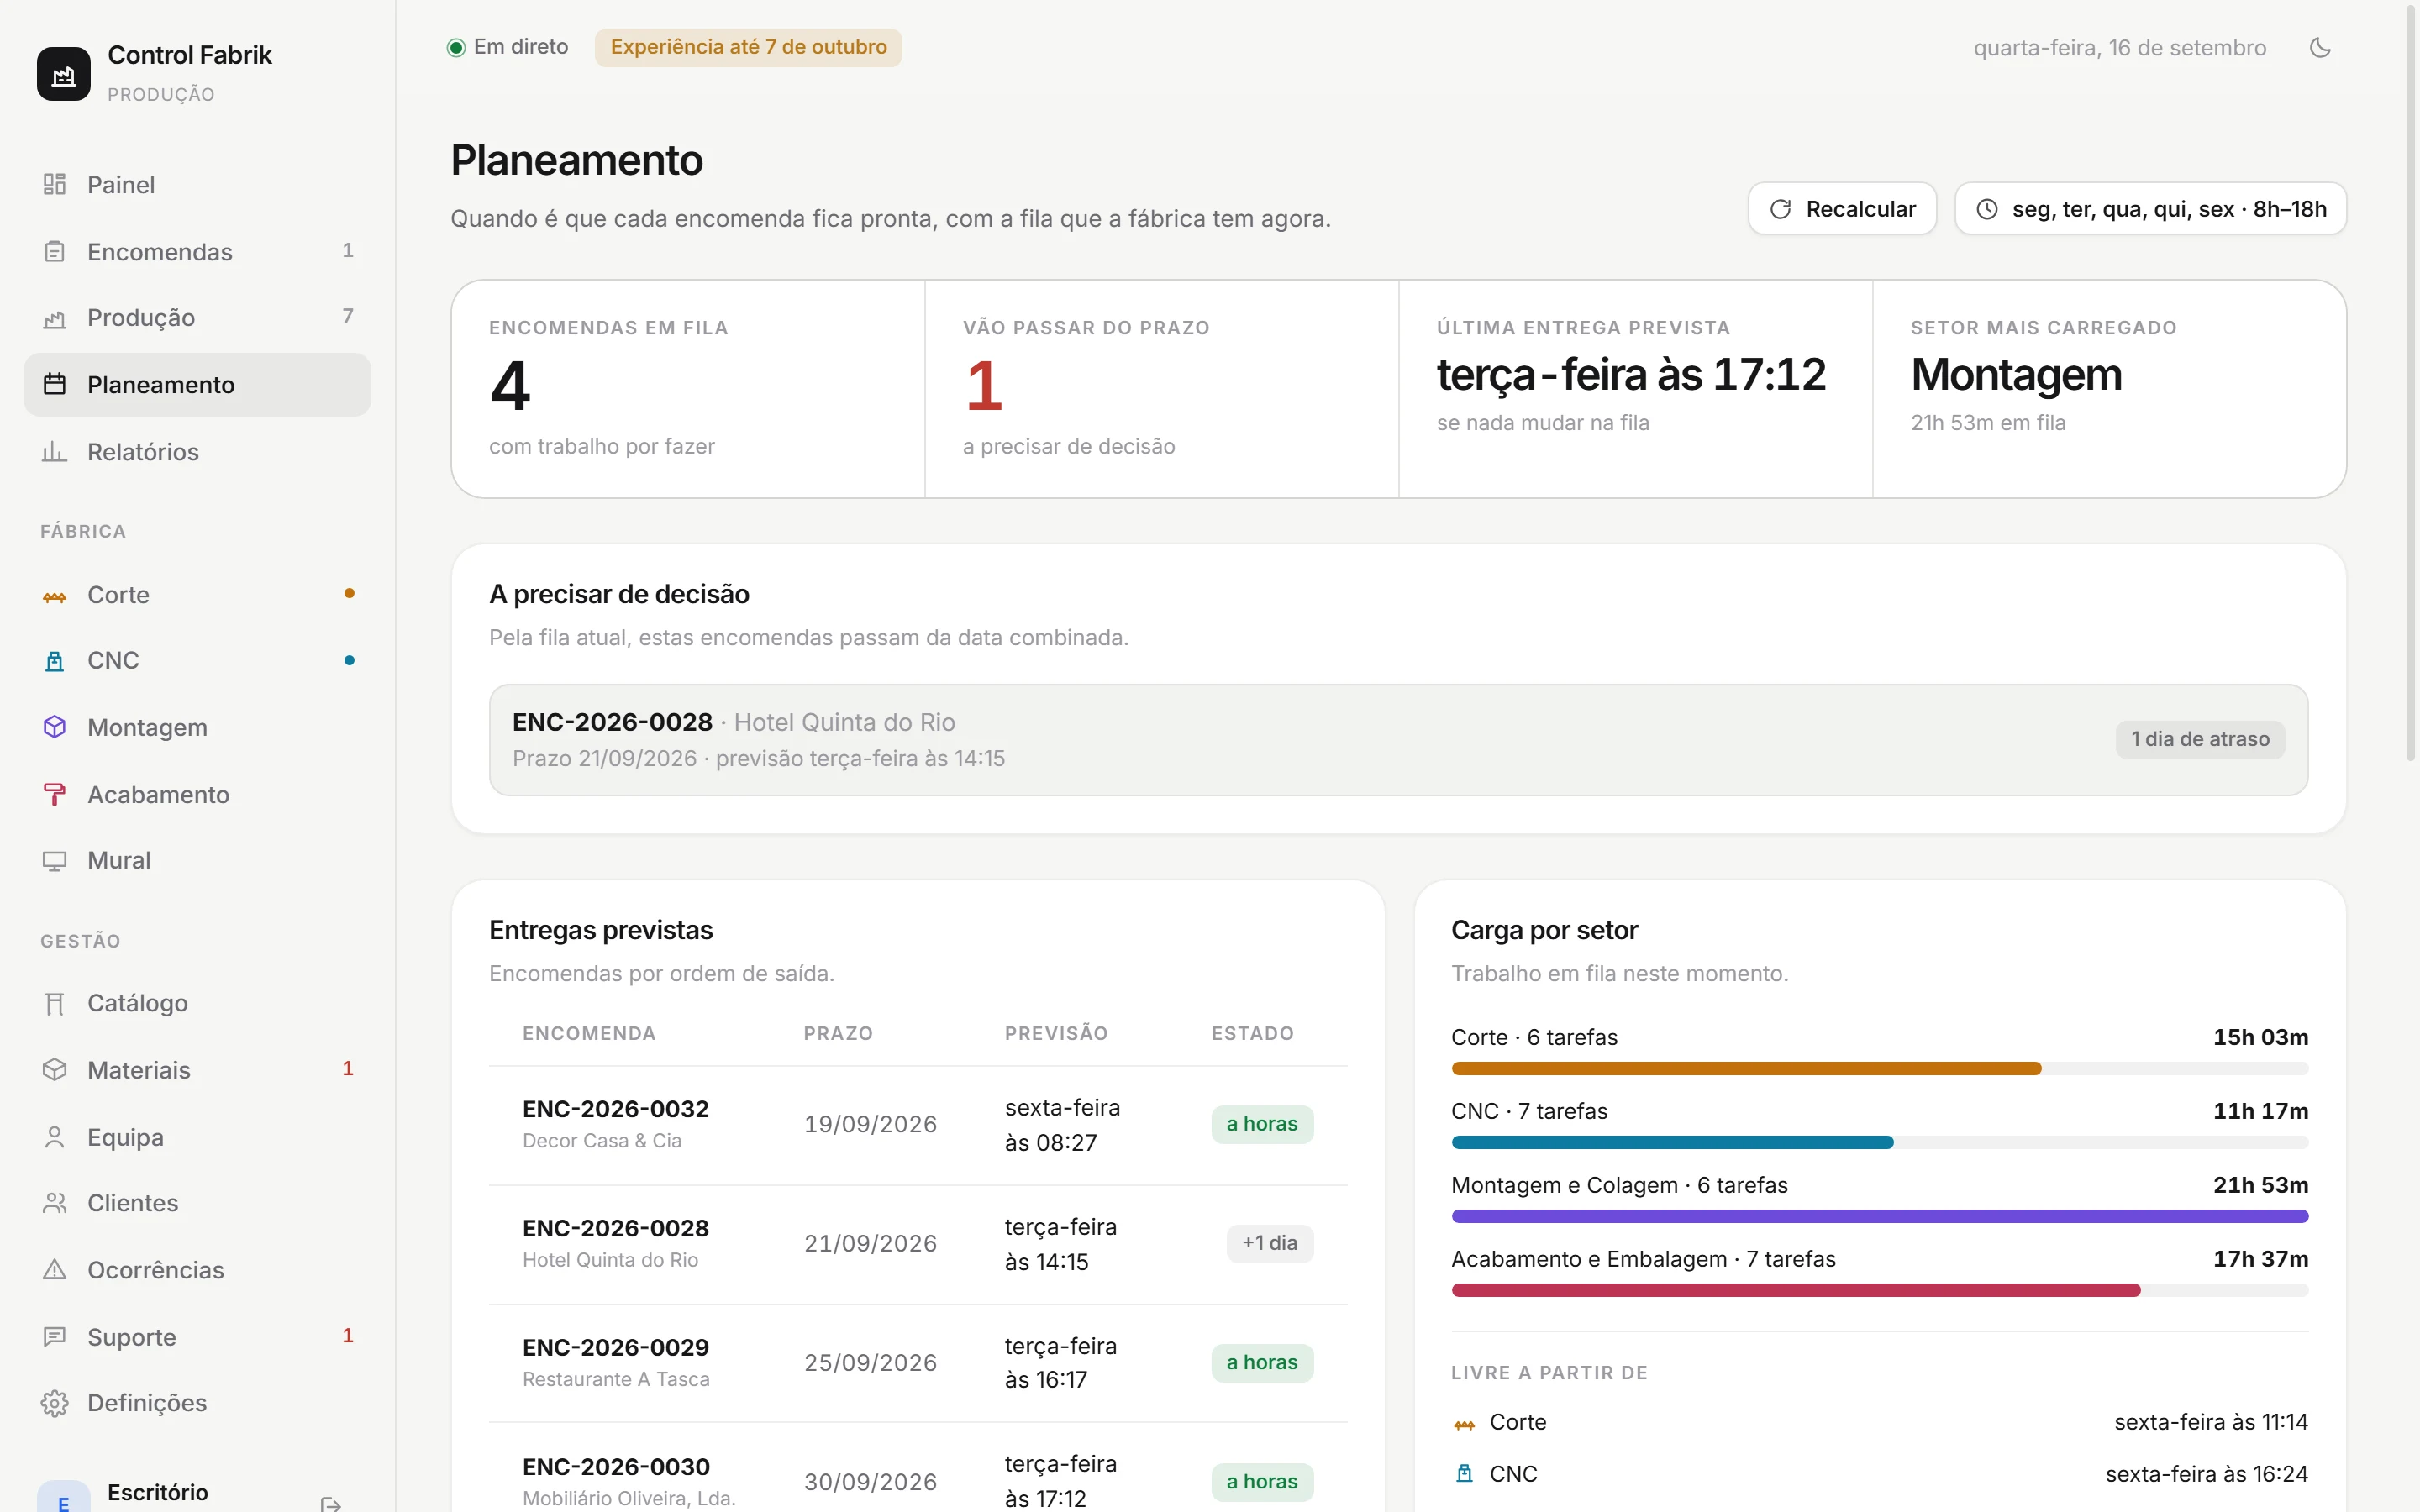
Task: Open the Acabamento factory view
Action: pos(197,794)
